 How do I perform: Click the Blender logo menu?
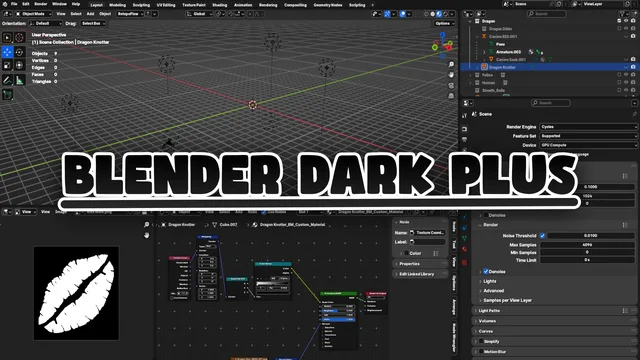pos(5,4)
